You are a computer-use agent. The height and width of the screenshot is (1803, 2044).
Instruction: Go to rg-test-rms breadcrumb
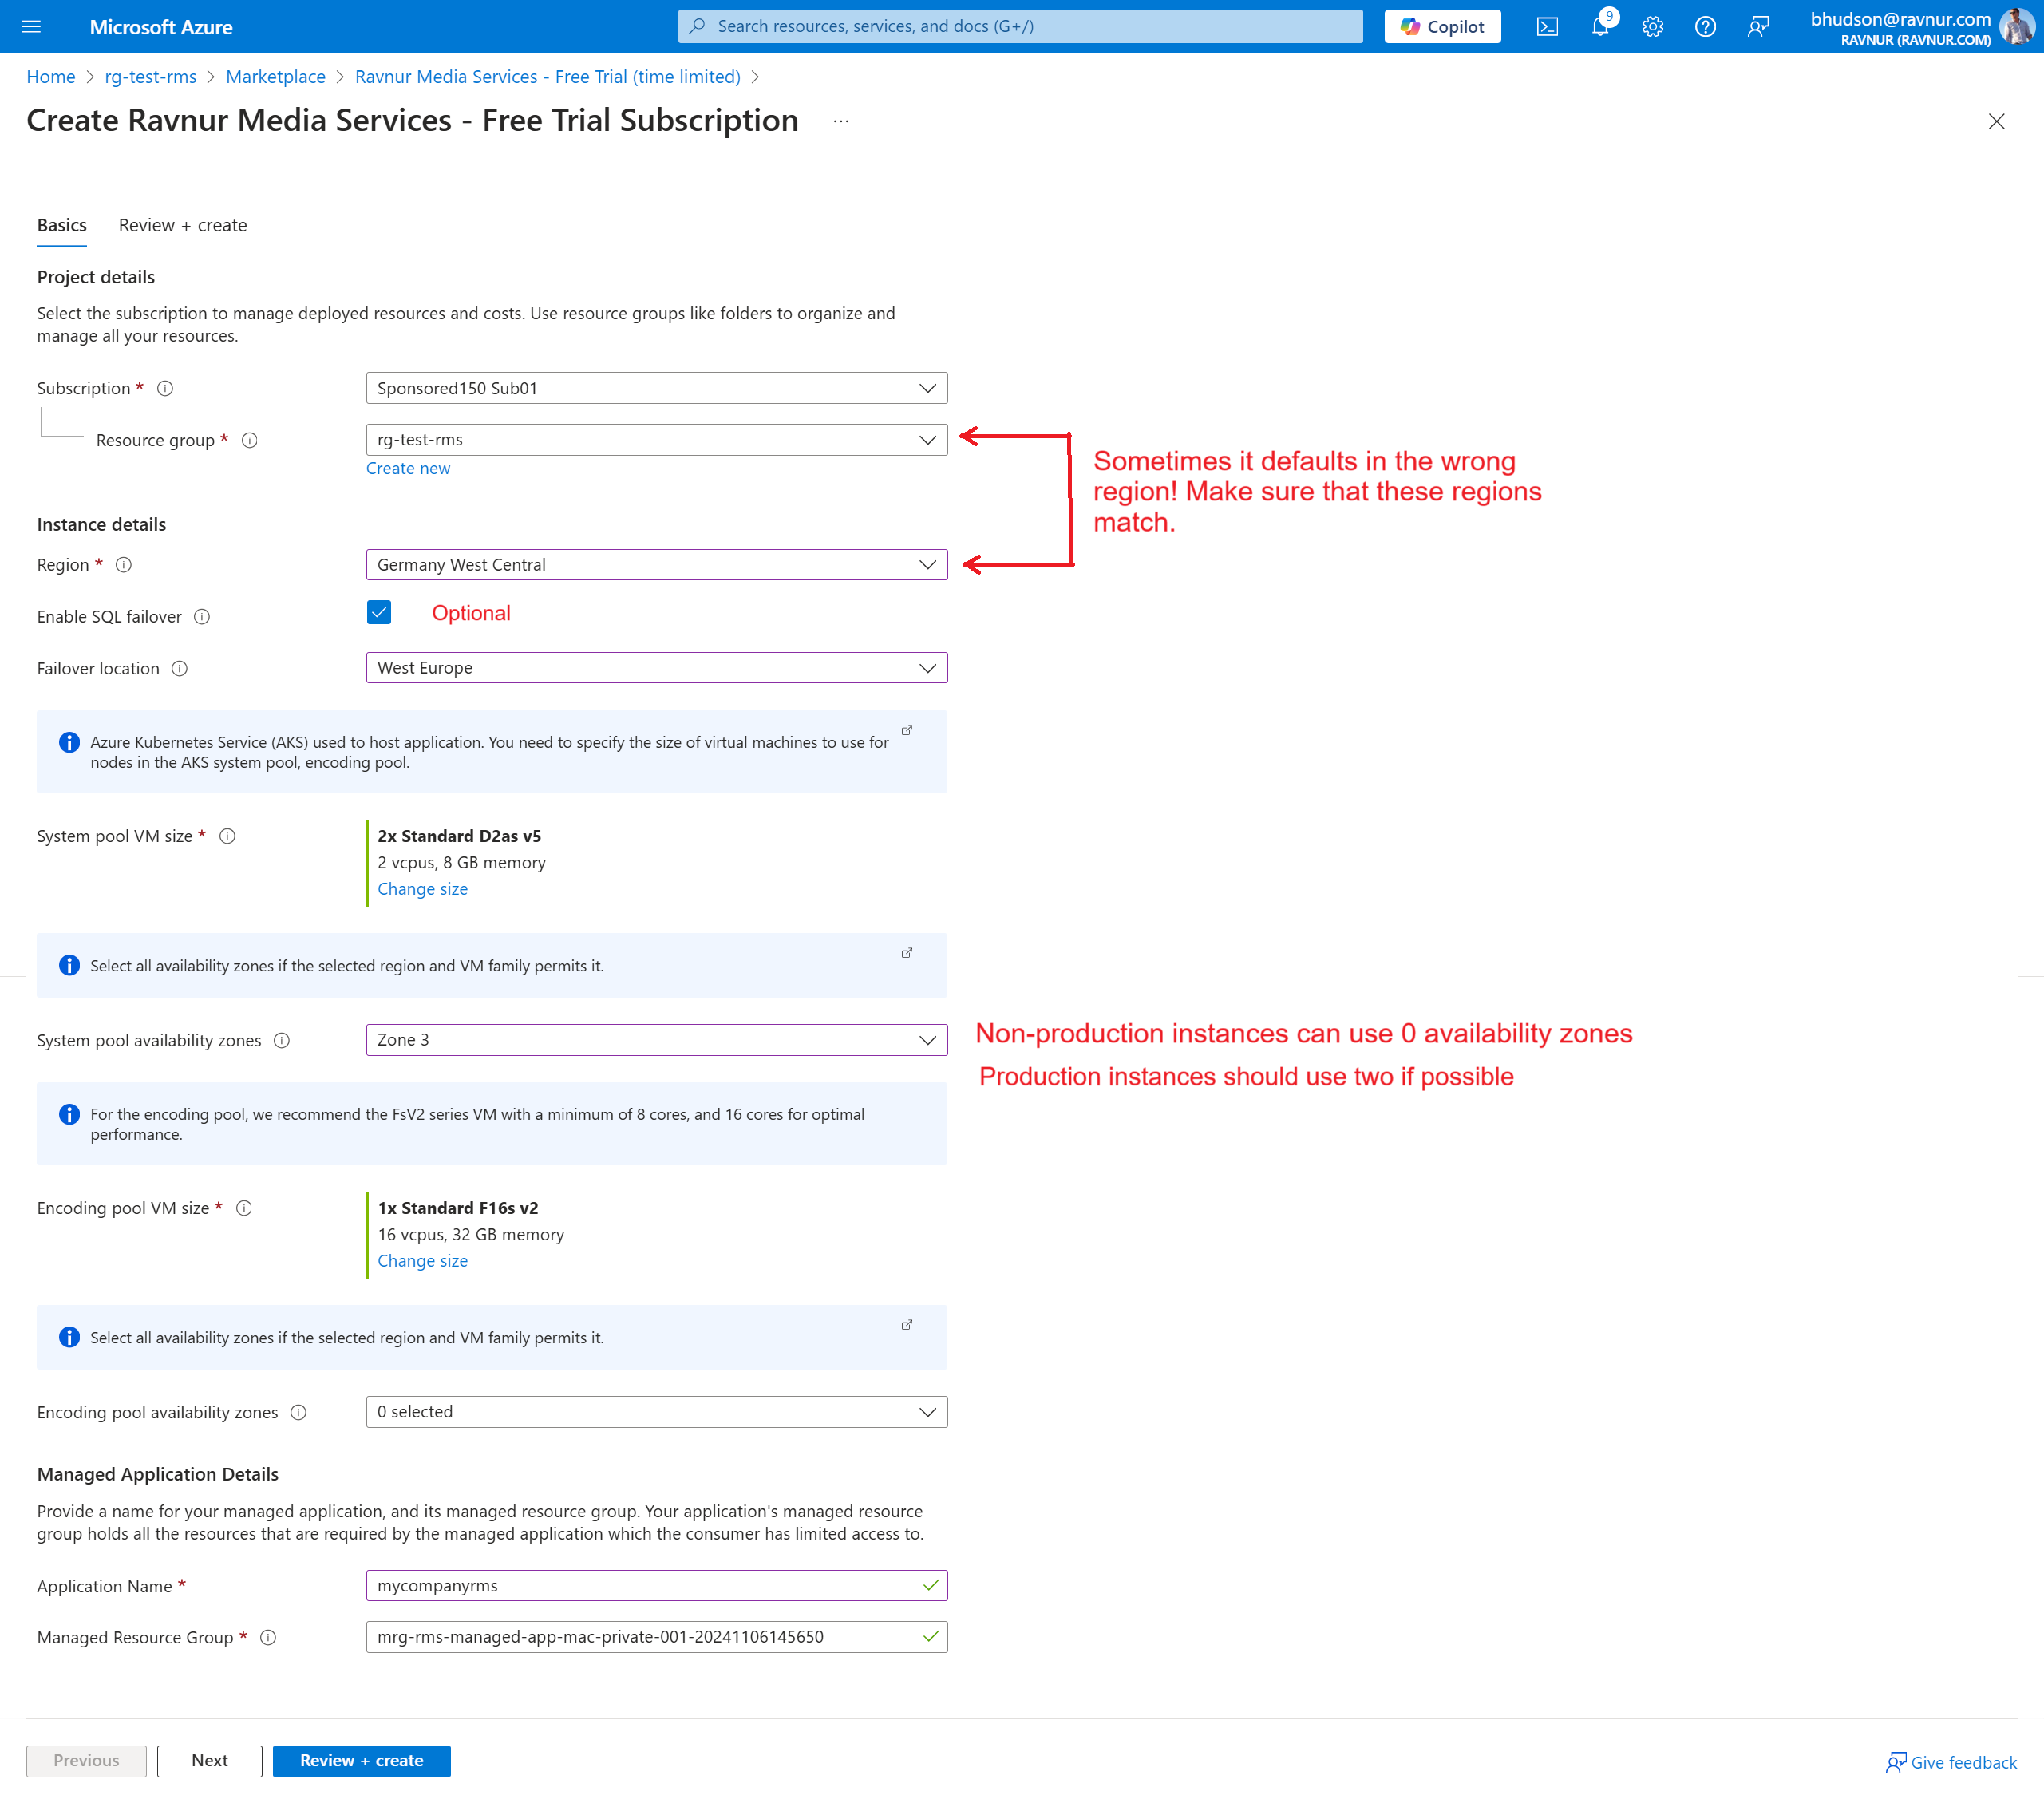point(150,77)
